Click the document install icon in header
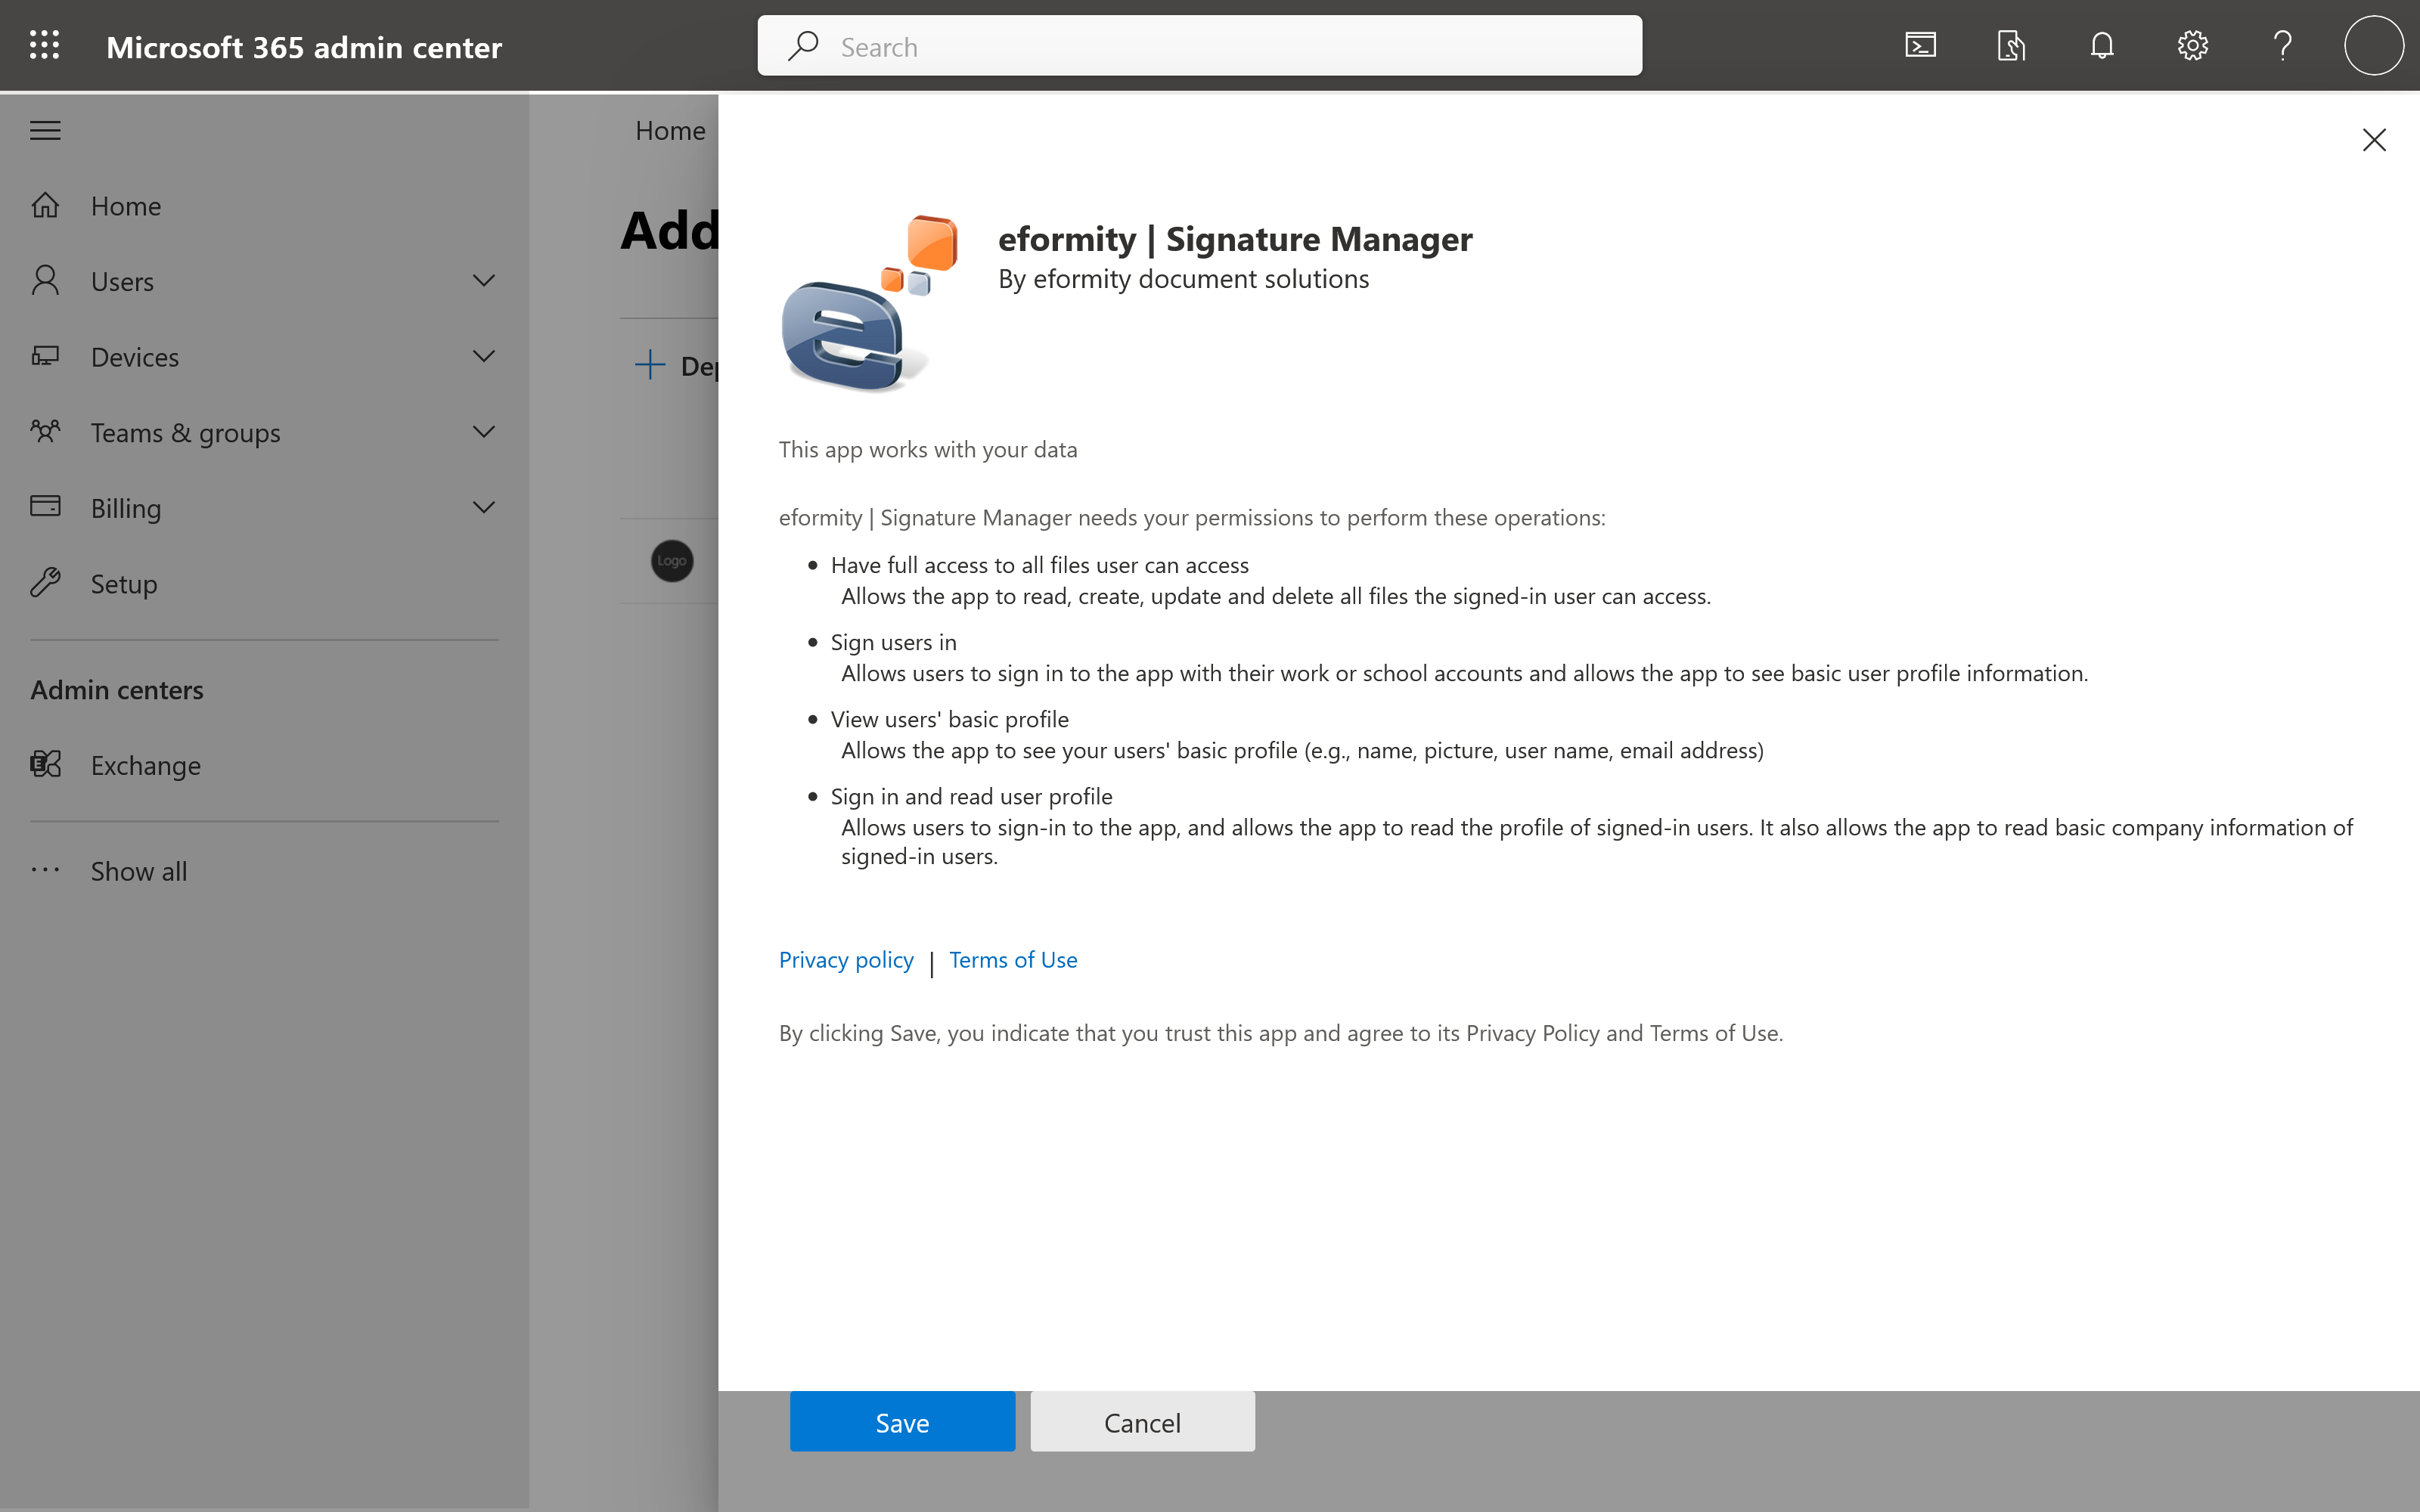 [x=2011, y=45]
